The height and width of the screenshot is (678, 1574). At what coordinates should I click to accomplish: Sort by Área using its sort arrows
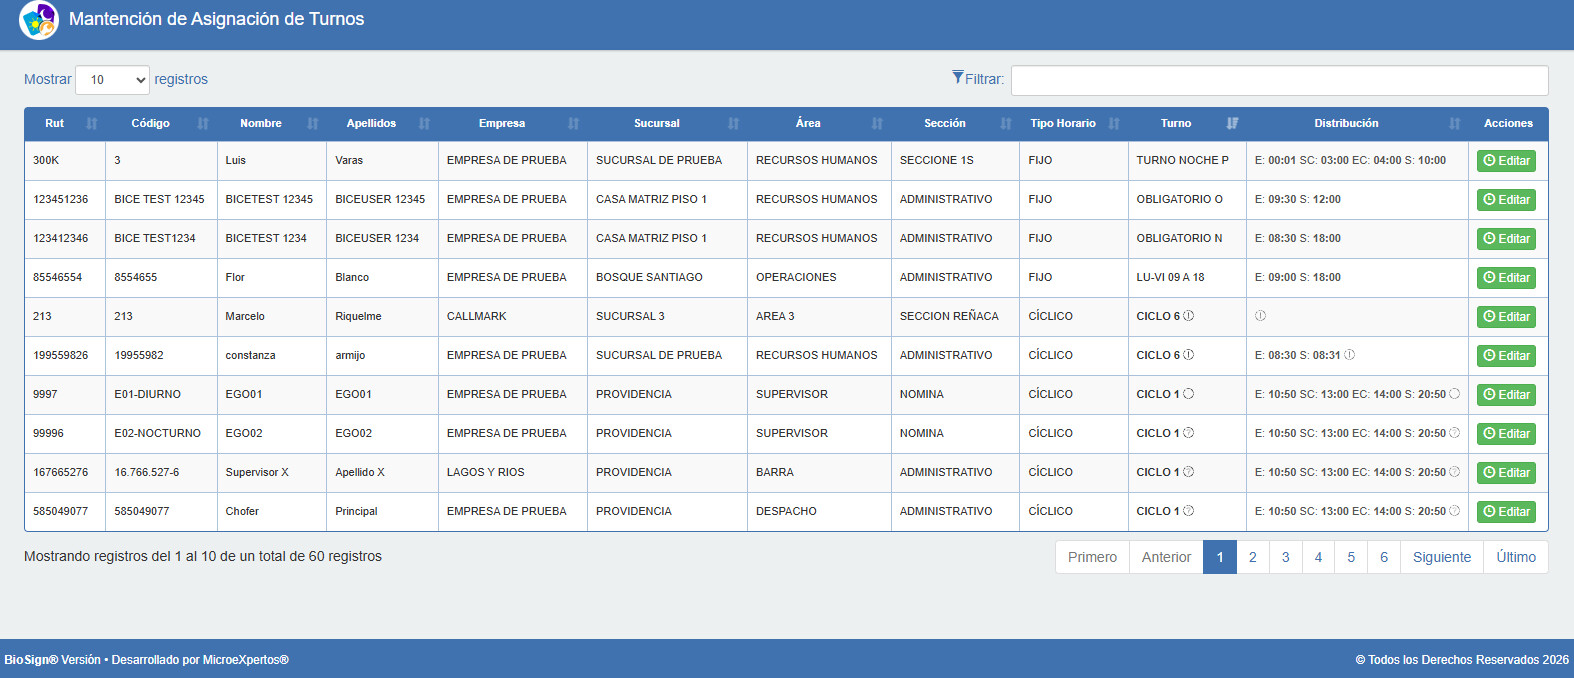(x=877, y=124)
